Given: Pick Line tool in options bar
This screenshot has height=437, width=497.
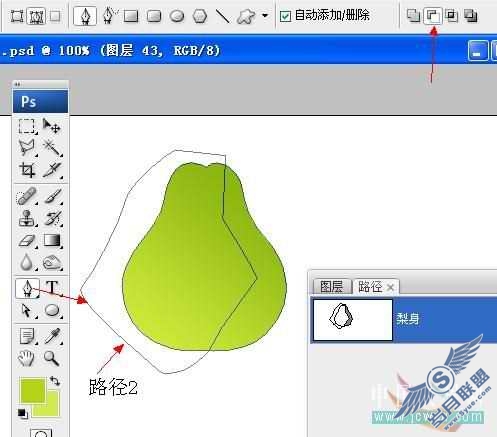Looking at the screenshot, I should tap(223, 16).
